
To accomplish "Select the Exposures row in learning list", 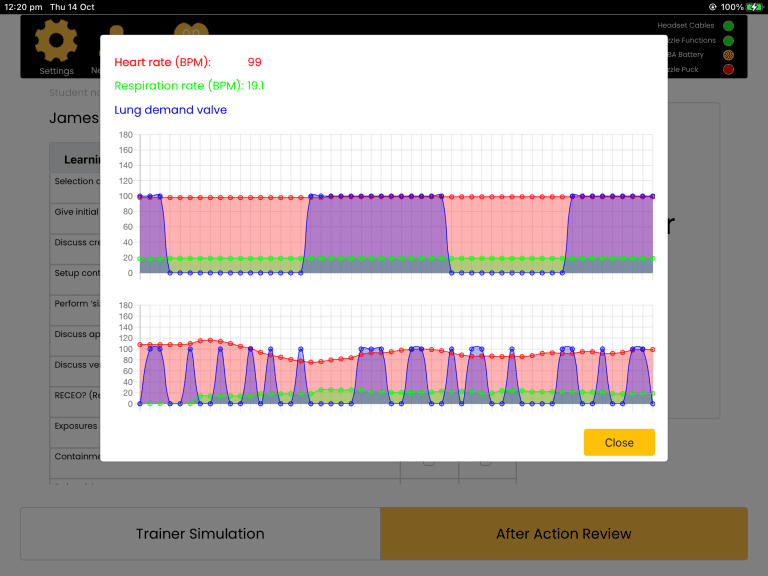I will pyautogui.click(x=76, y=426).
